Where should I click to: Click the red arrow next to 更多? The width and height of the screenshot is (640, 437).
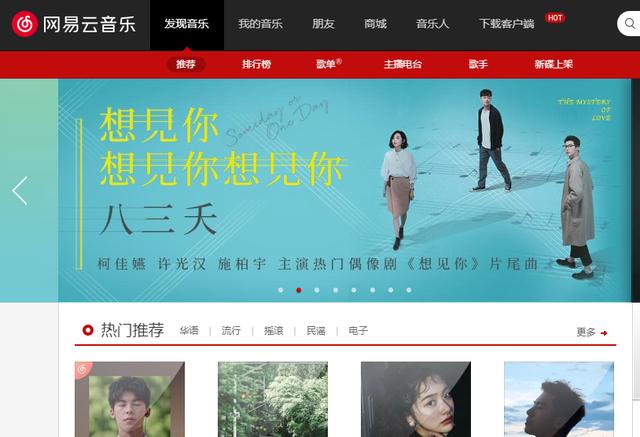(x=604, y=333)
